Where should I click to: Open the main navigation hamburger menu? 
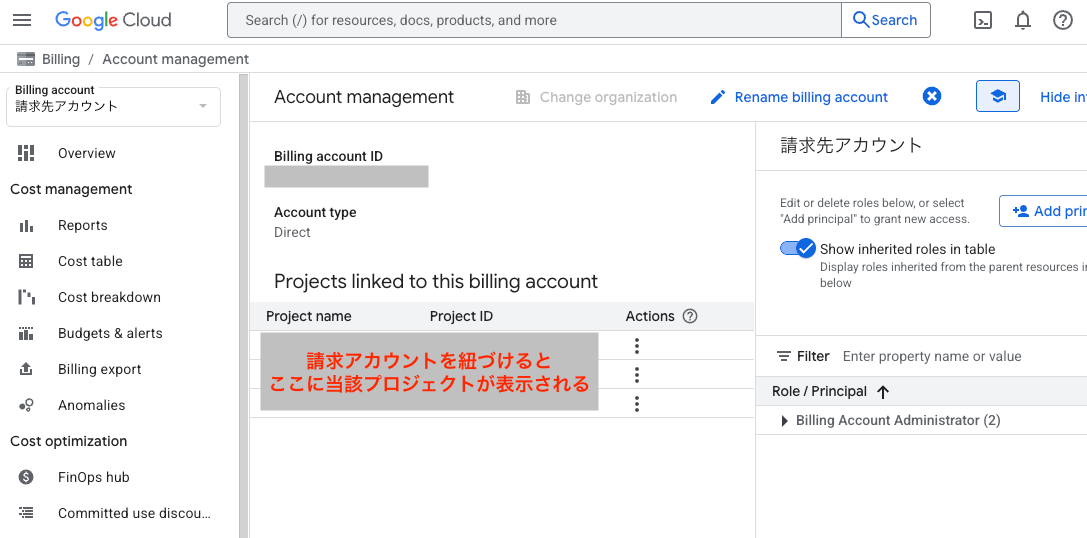tap(22, 20)
